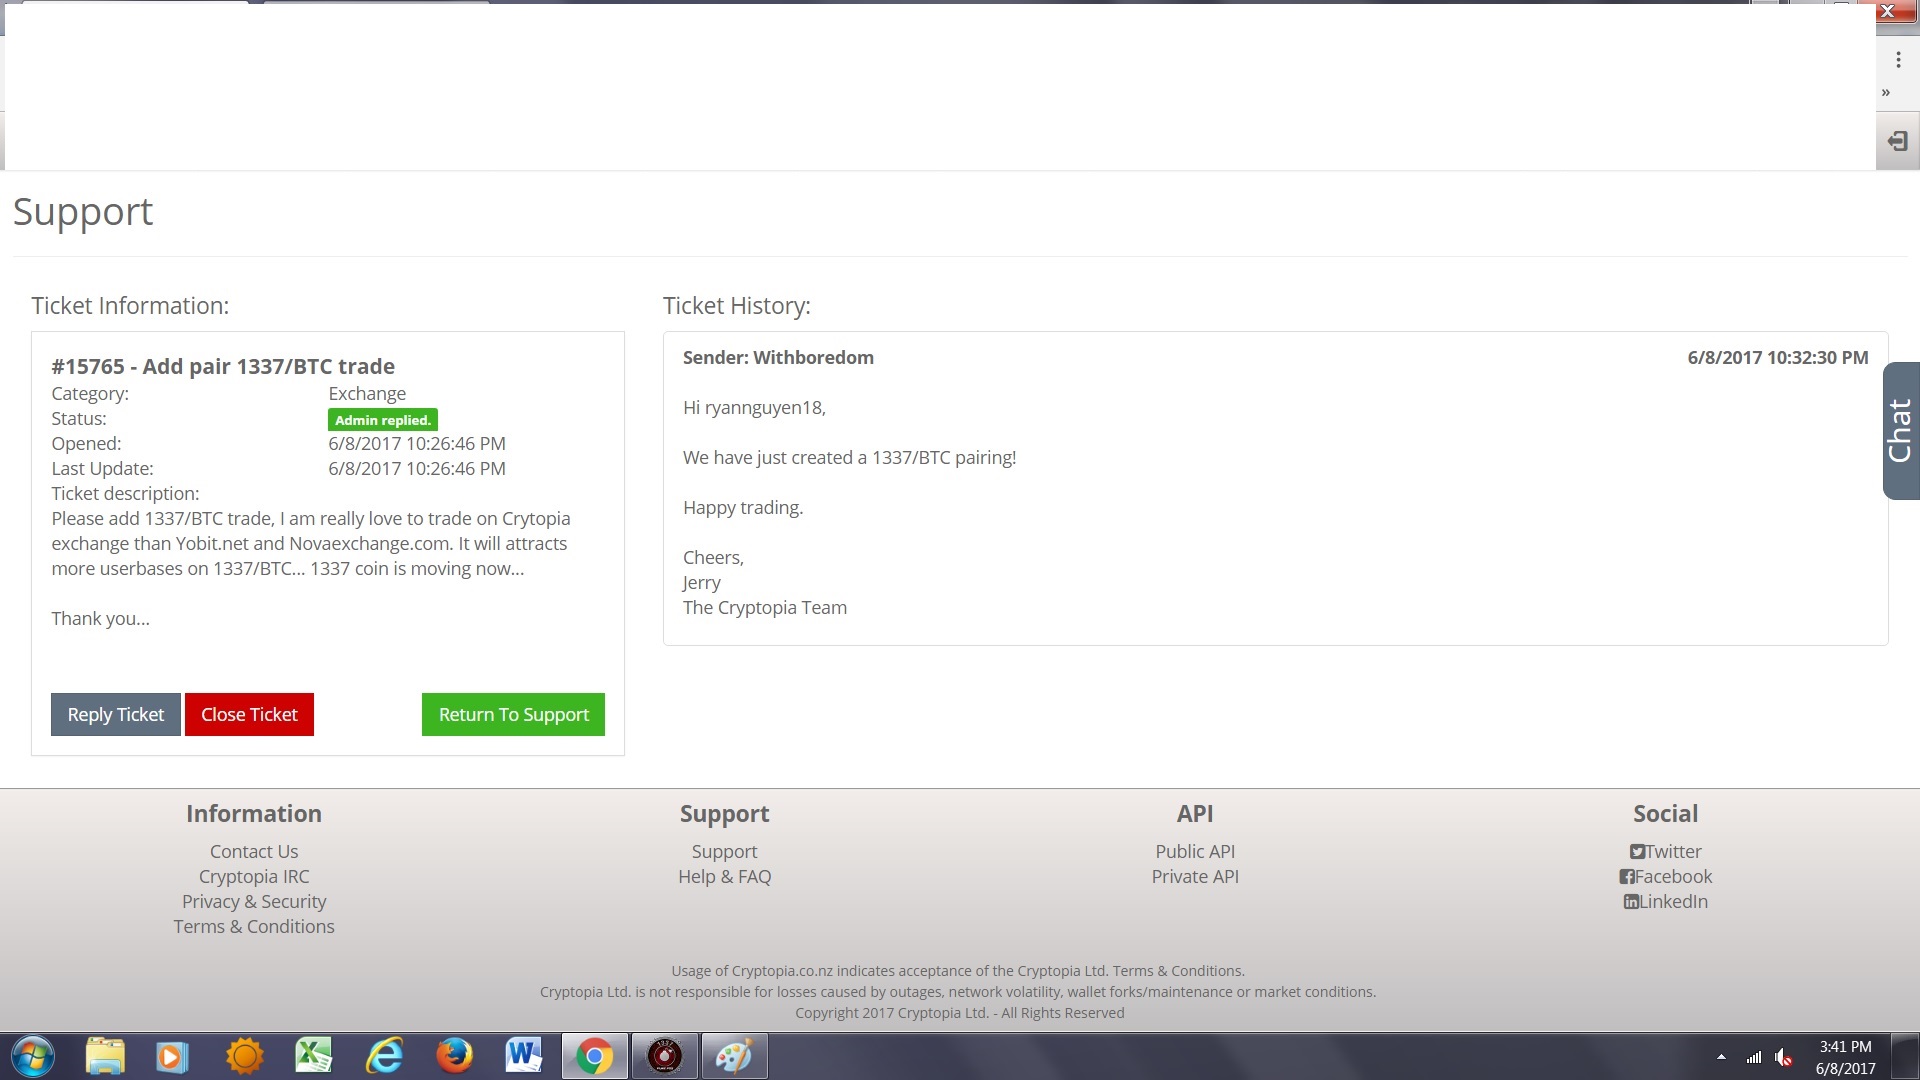Open Support link in footer
This screenshot has width=1920, height=1080.
[x=724, y=851]
